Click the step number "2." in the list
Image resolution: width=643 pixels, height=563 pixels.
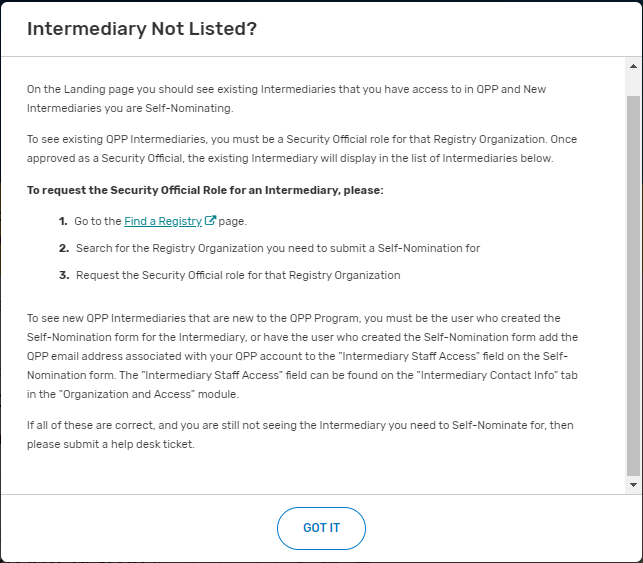[63, 248]
